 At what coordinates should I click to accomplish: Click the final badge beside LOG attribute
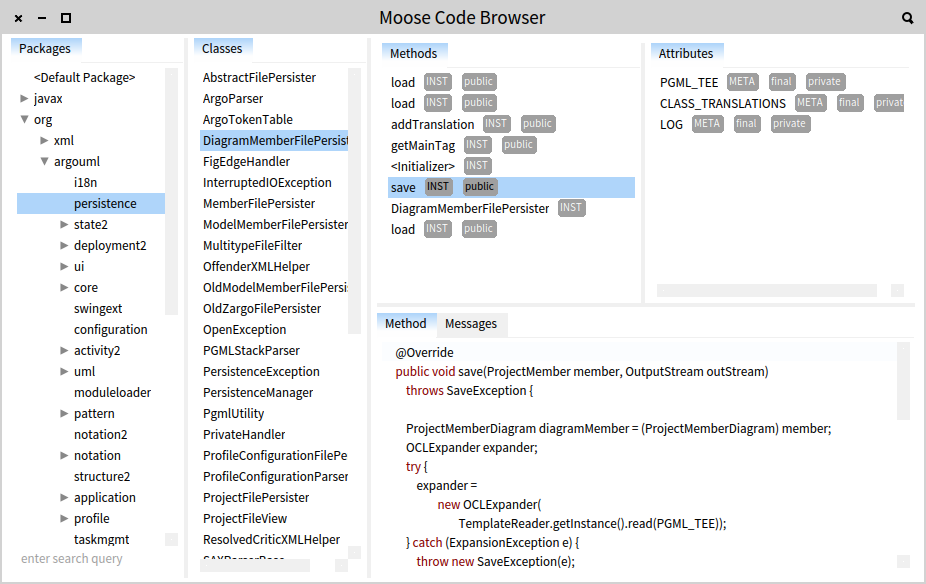click(x=746, y=124)
